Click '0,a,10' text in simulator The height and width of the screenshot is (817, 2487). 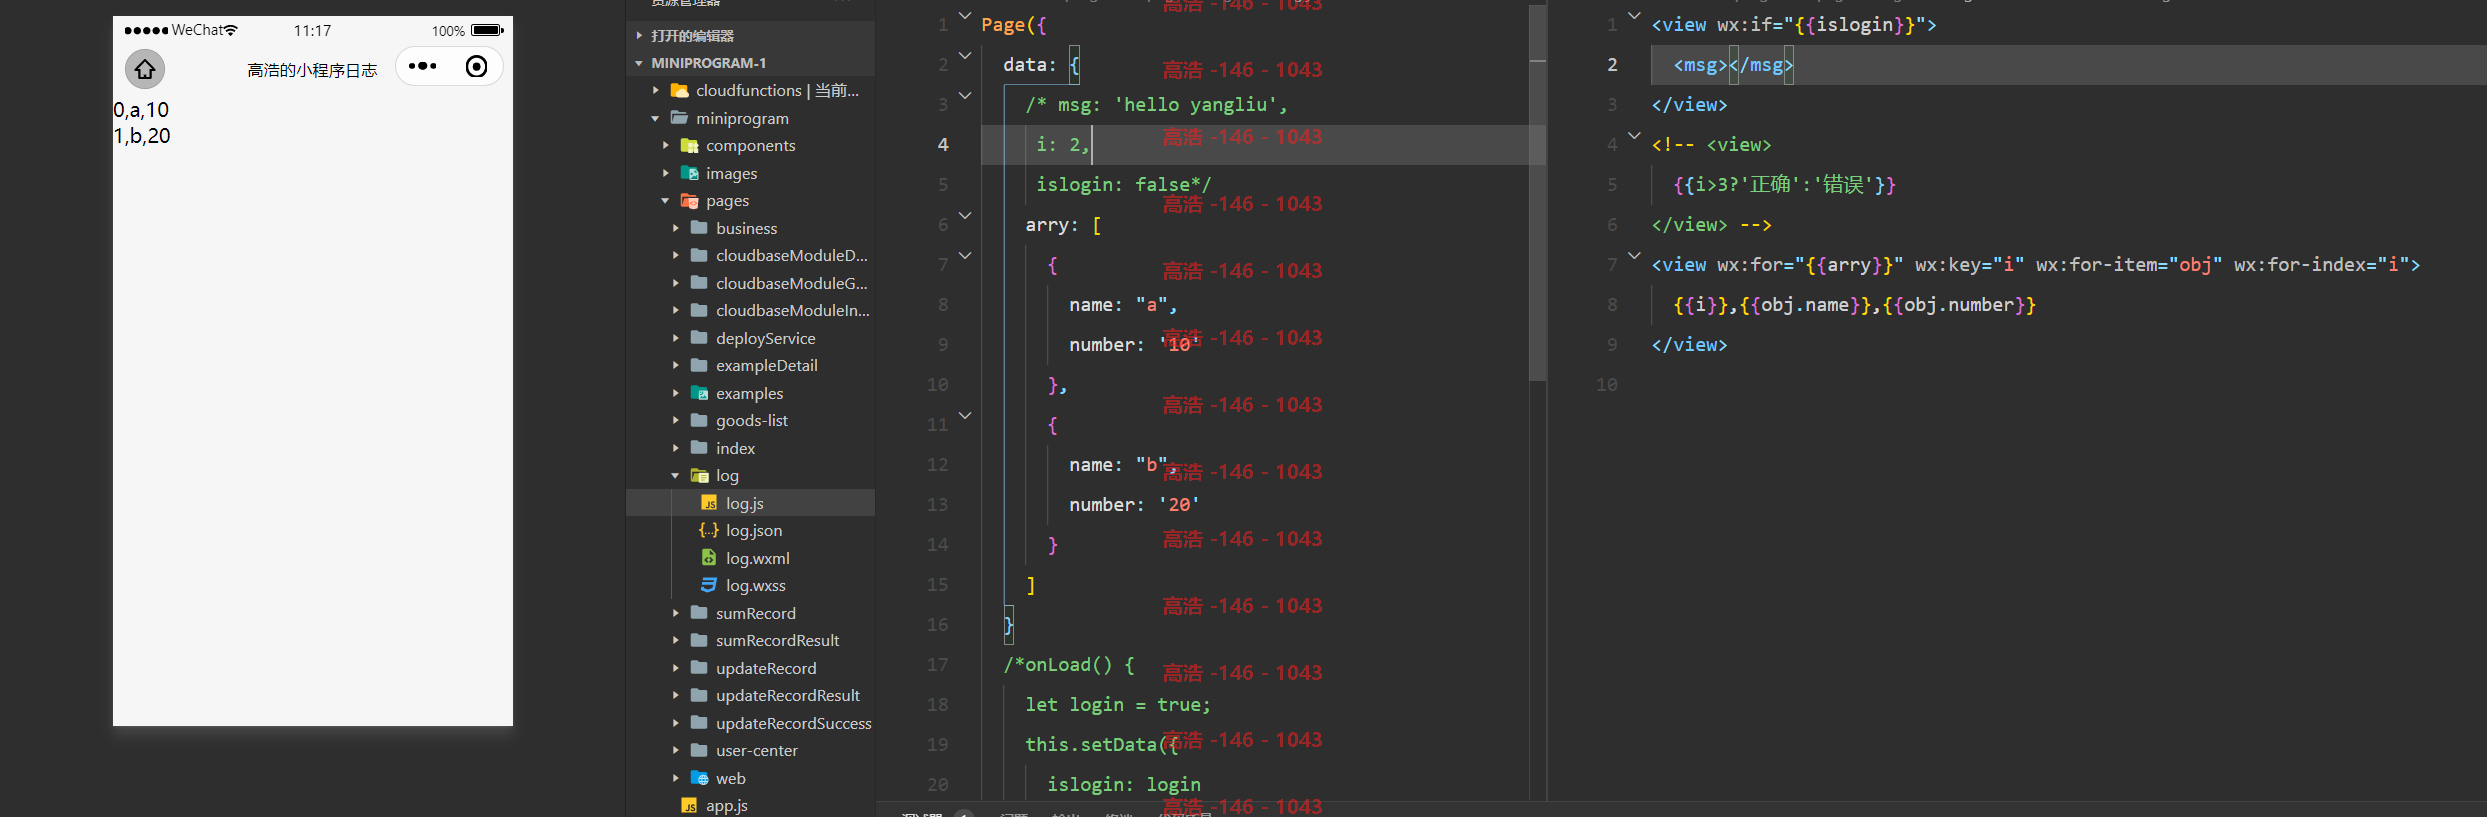tap(141, 110)
